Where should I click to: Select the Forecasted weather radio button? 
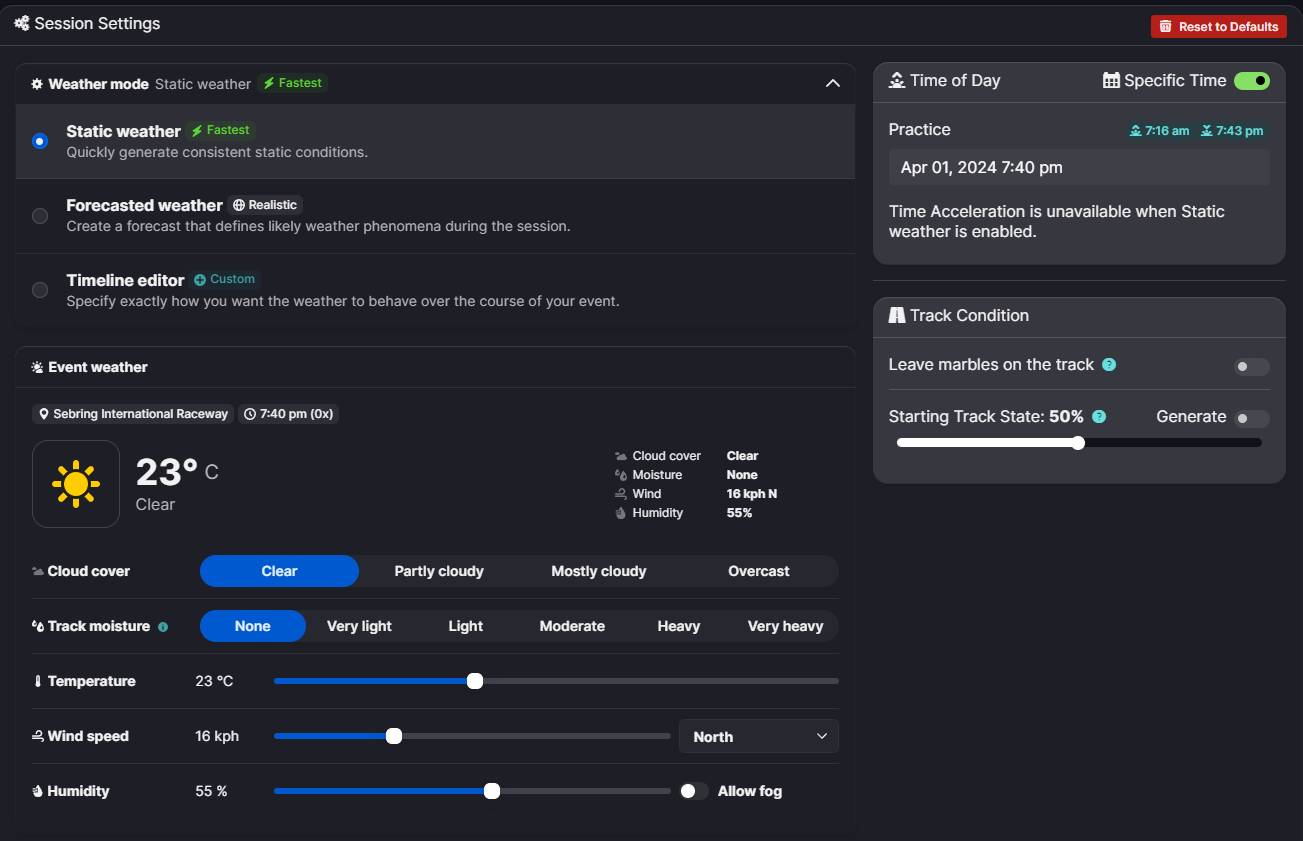tap(40, 216)
